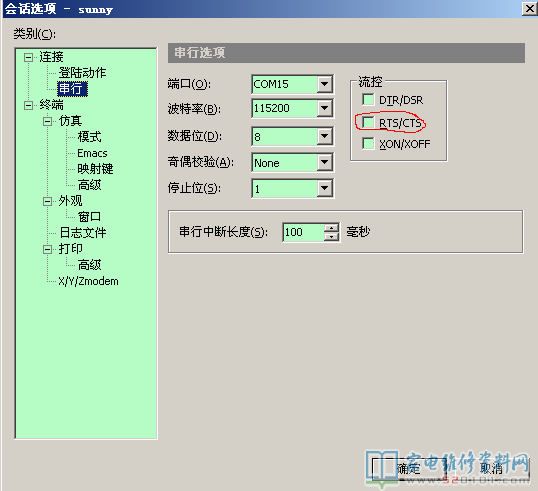Collapse the 仿真 tree node
The height and width of the screenshot is (491, 538).
pyautogui.click(x=48, y=121)
